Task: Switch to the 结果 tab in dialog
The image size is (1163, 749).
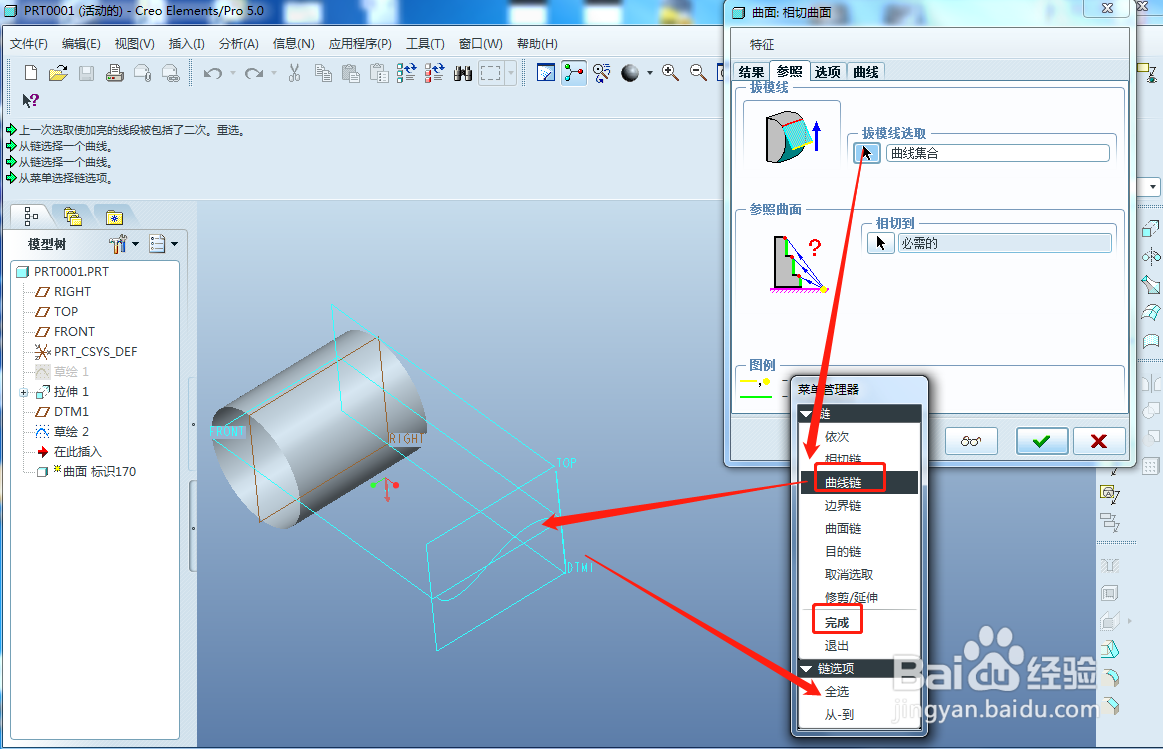Action: click(x=751, y=71)
